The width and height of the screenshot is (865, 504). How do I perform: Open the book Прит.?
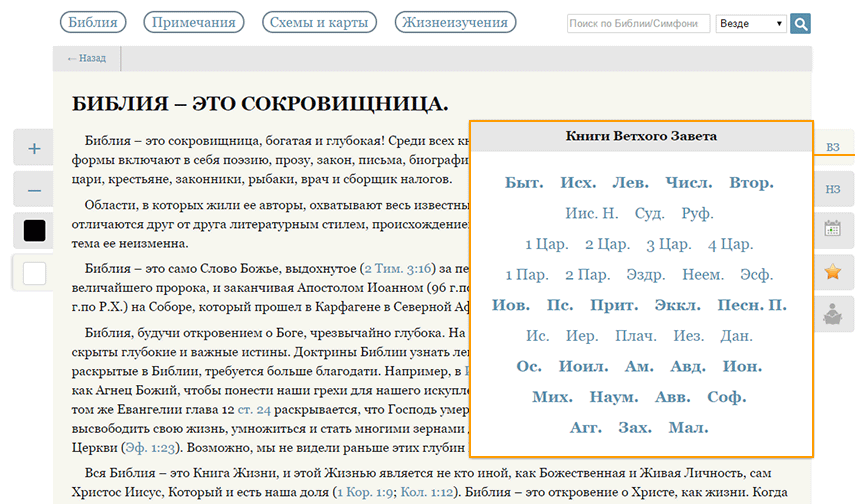(x=614, y=305)
